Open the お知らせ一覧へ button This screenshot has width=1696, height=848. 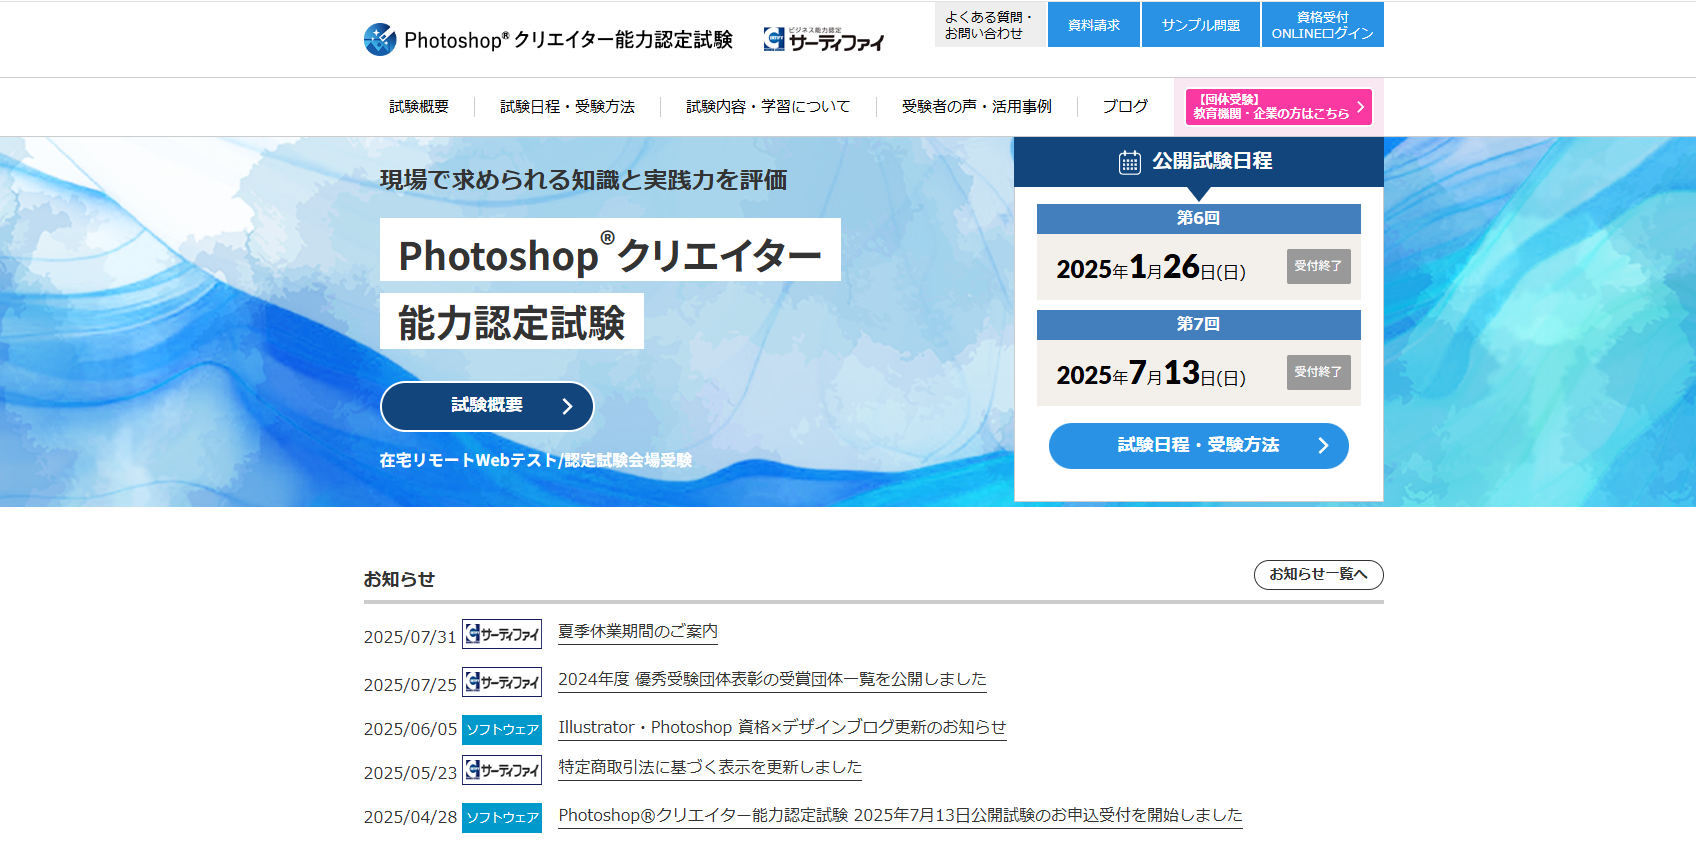point(1319,574)
